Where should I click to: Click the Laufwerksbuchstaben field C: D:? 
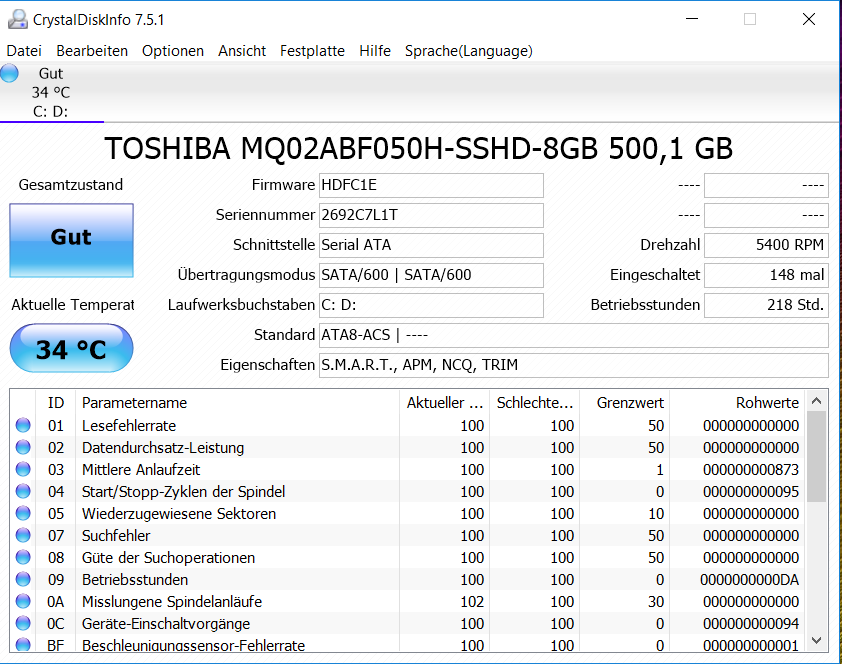pyautogui.click(x=431, y=305)
